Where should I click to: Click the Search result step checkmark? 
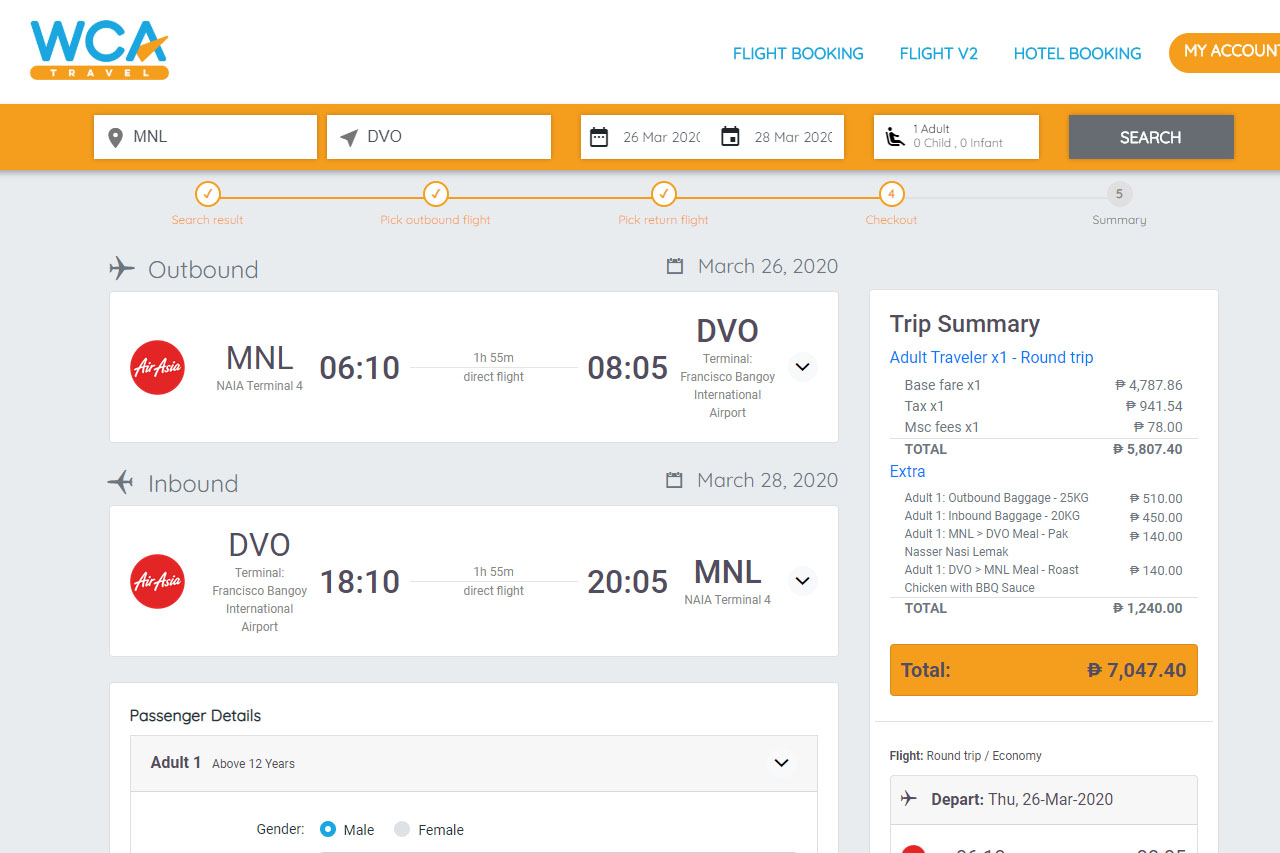pyautogui.click(x=207, y=193)
